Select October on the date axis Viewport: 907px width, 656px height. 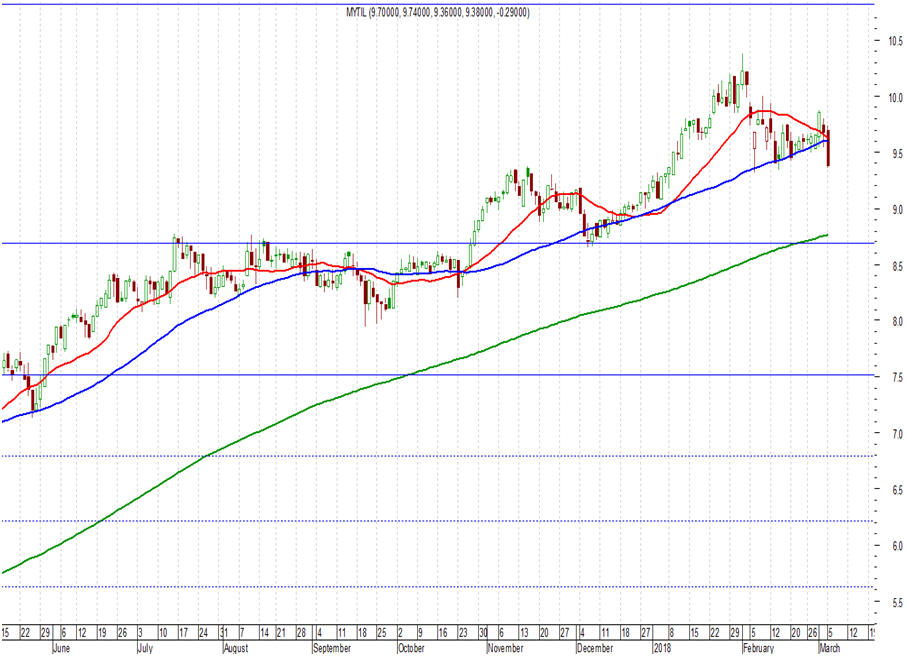coord(411,648)
